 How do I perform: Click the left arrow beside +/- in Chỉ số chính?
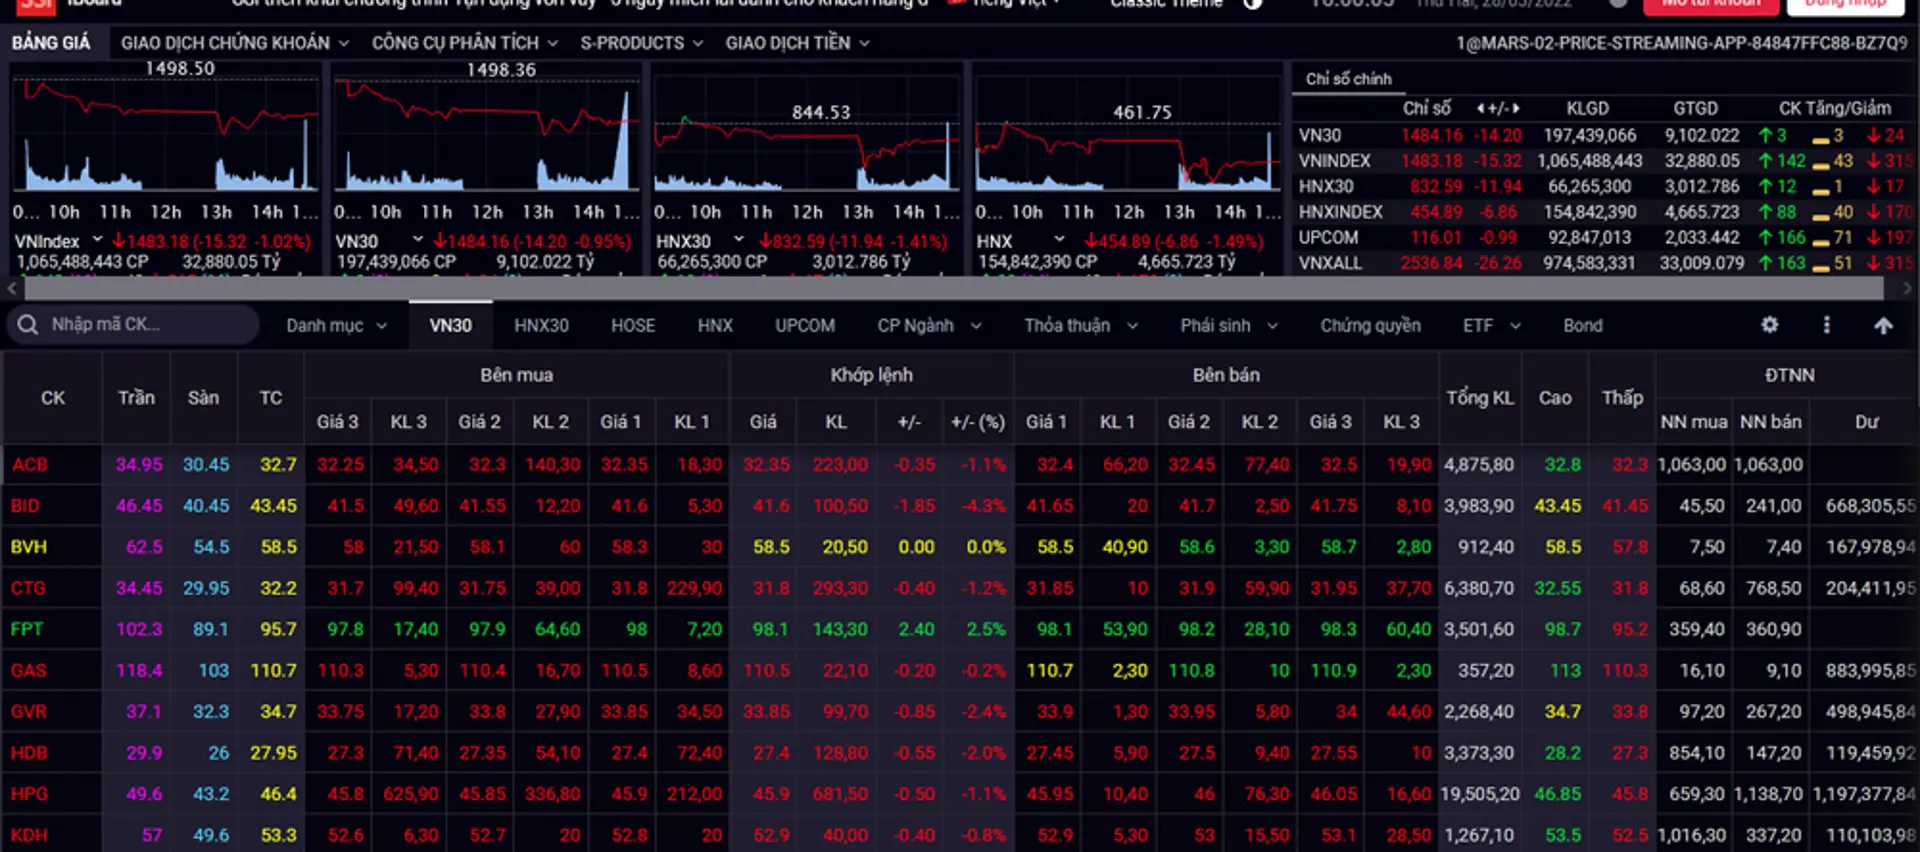click(1480, 108)
